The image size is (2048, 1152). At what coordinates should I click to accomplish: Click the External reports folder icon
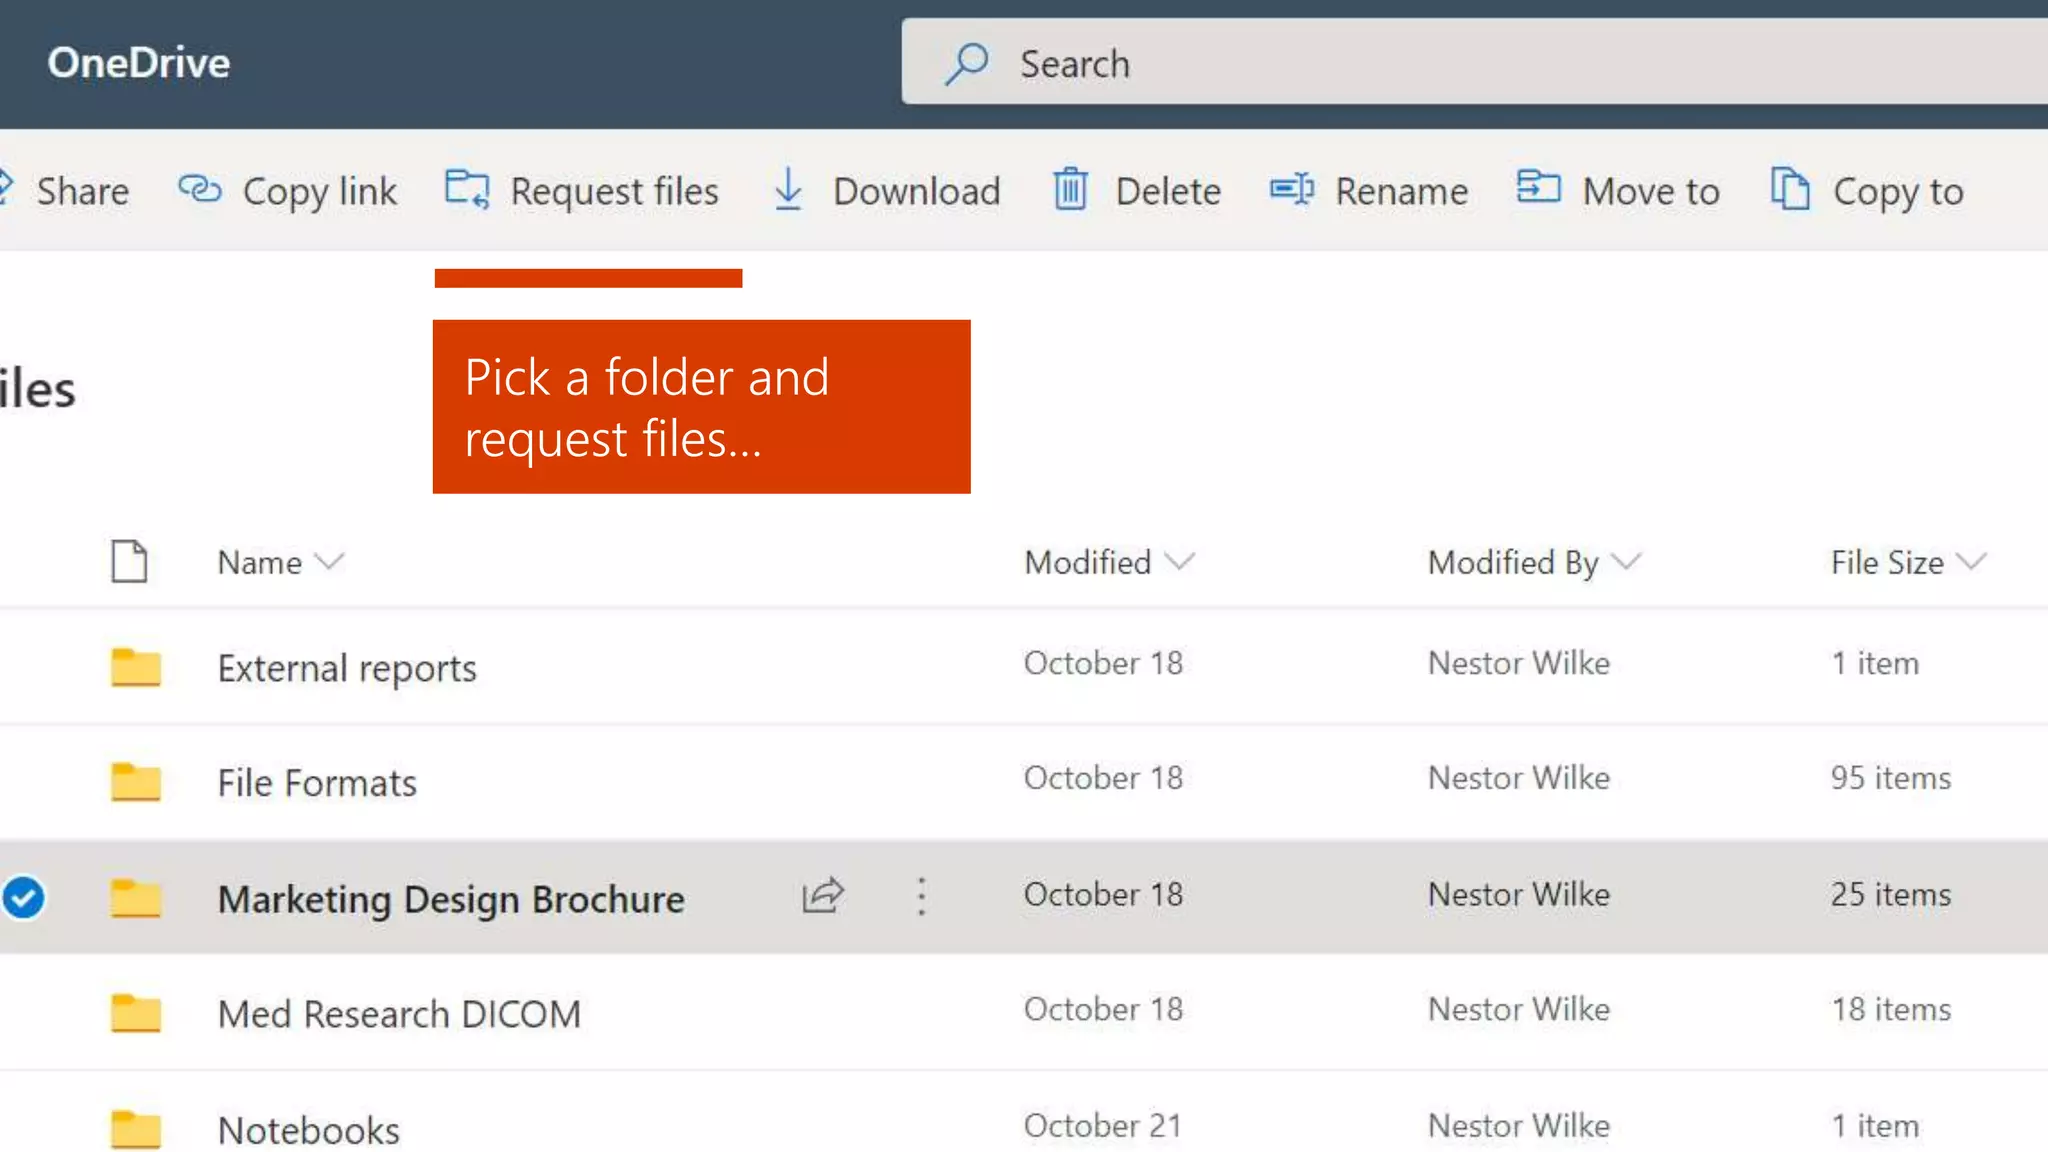click(136, 667)
